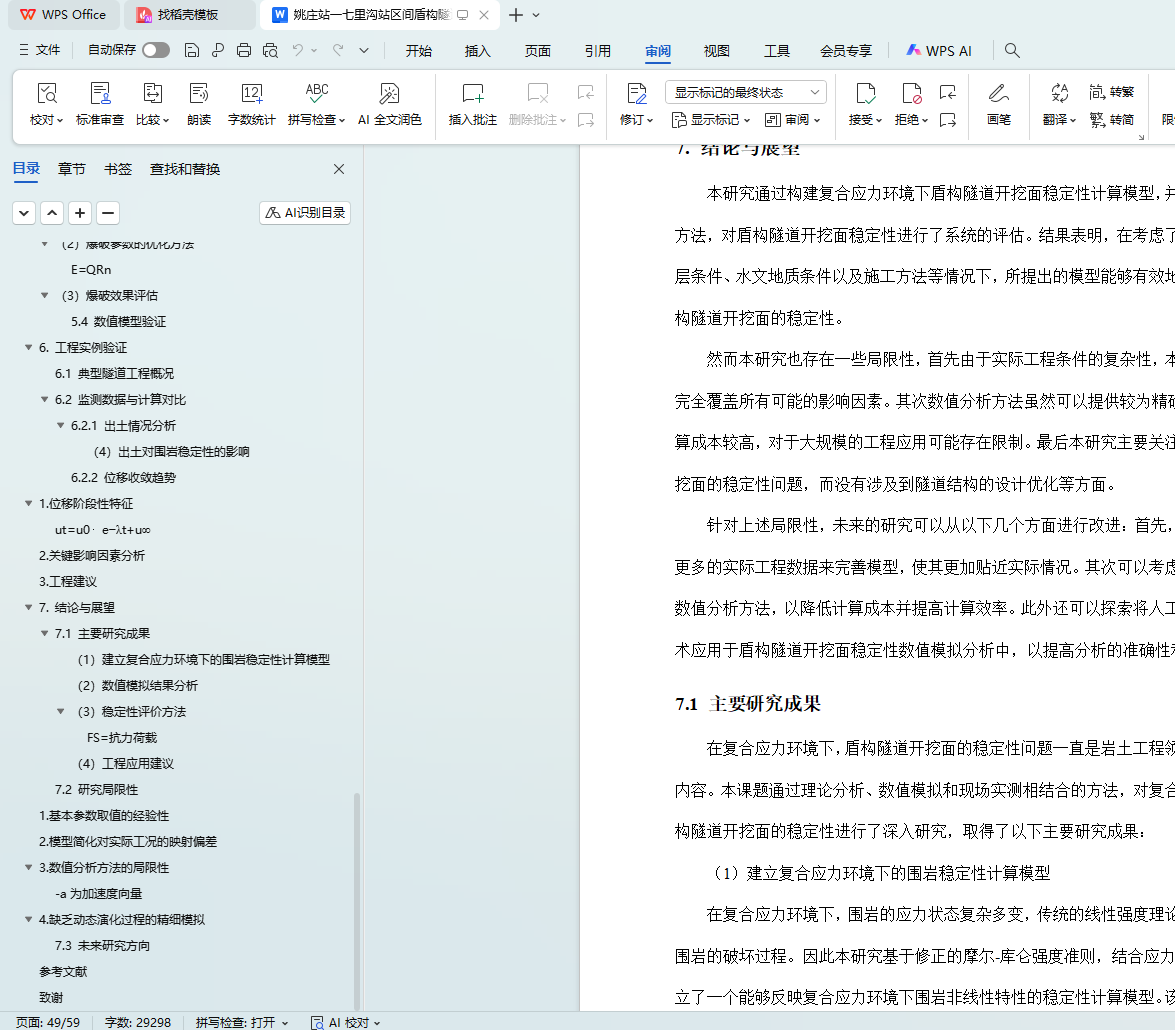The image size is (1175, 1030).
Task: Click the 朗读 read aloud icon
Action: (199, 95)
